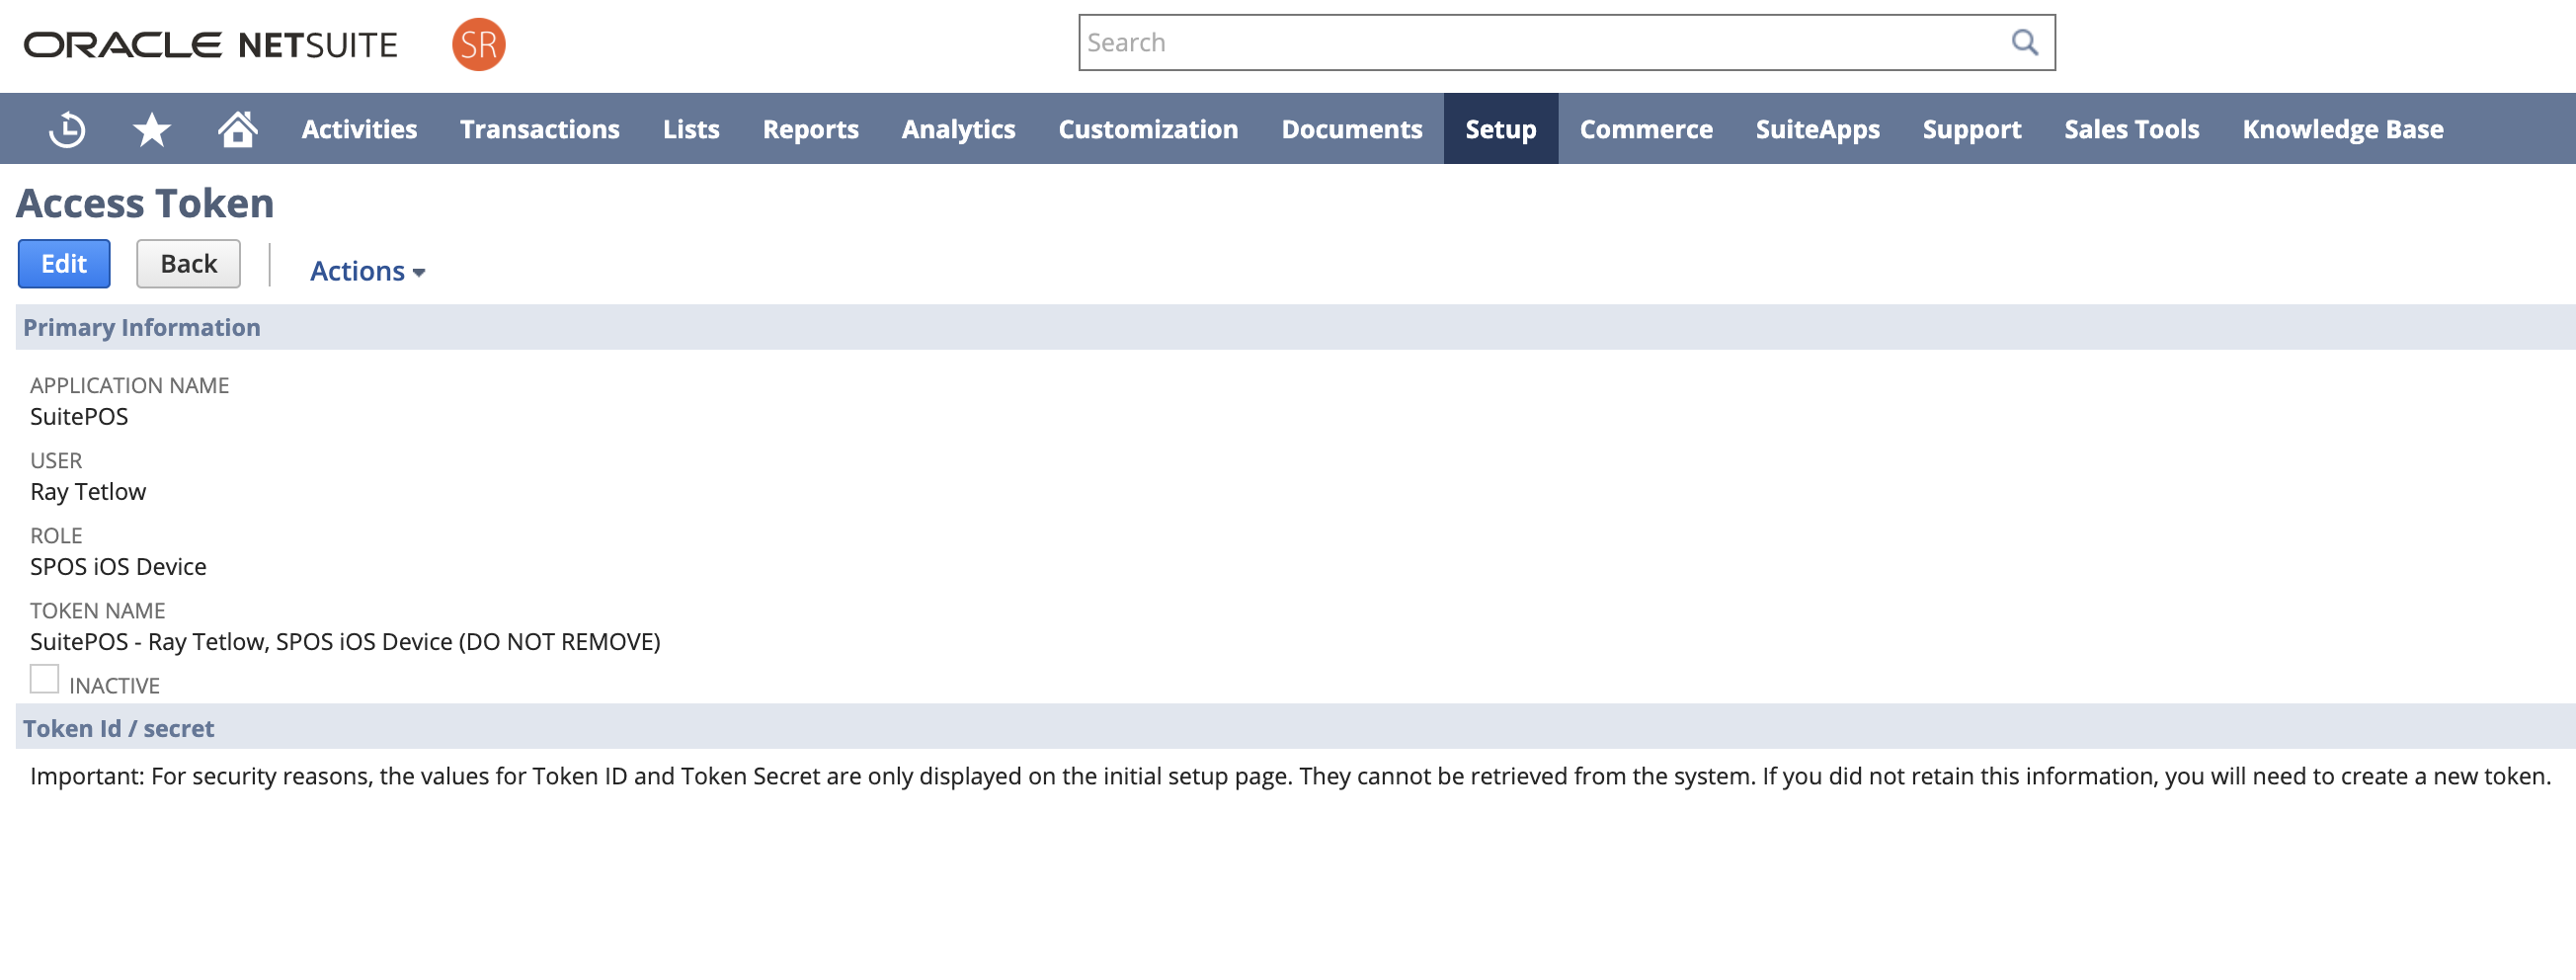The width and height of the screenshot is (2576, 980).
Task: Open the Support menu
Action: (x=1971, y=129)
